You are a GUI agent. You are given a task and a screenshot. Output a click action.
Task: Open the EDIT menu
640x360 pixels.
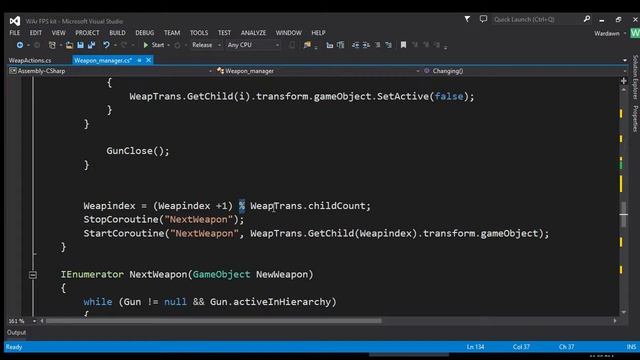pyautogui.click(x=36, y=33)
